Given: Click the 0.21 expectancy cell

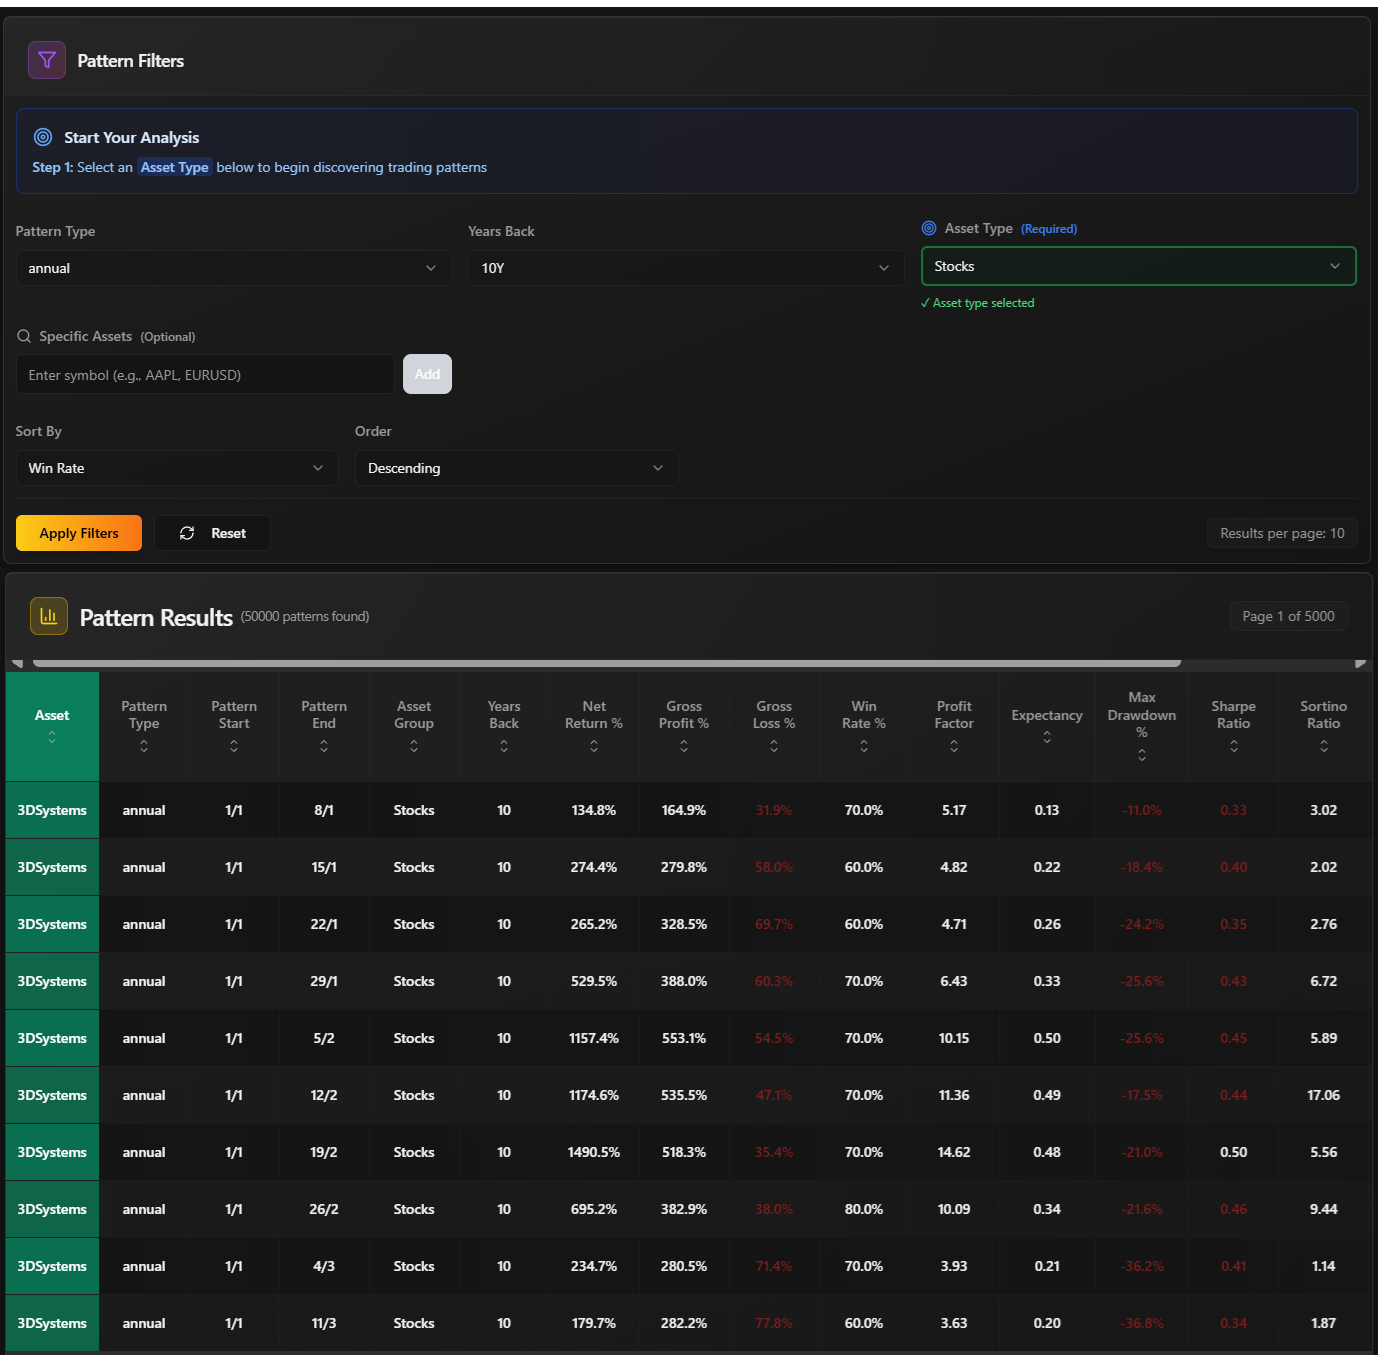Looking at the screenshot, I should pyautogui.click(x=1047, y=1266).
